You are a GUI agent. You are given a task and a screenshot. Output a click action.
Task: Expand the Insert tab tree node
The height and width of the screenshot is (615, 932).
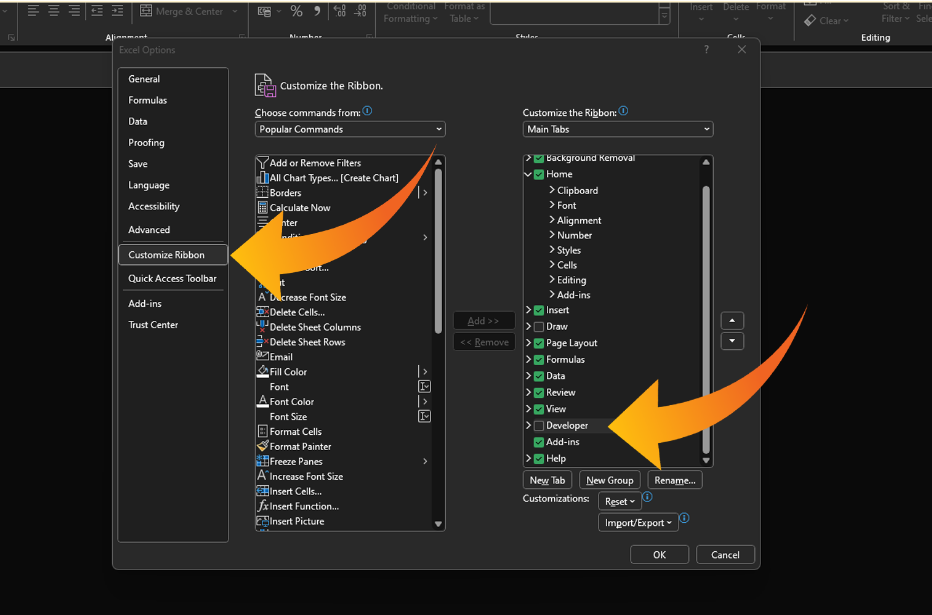point(529,310)
